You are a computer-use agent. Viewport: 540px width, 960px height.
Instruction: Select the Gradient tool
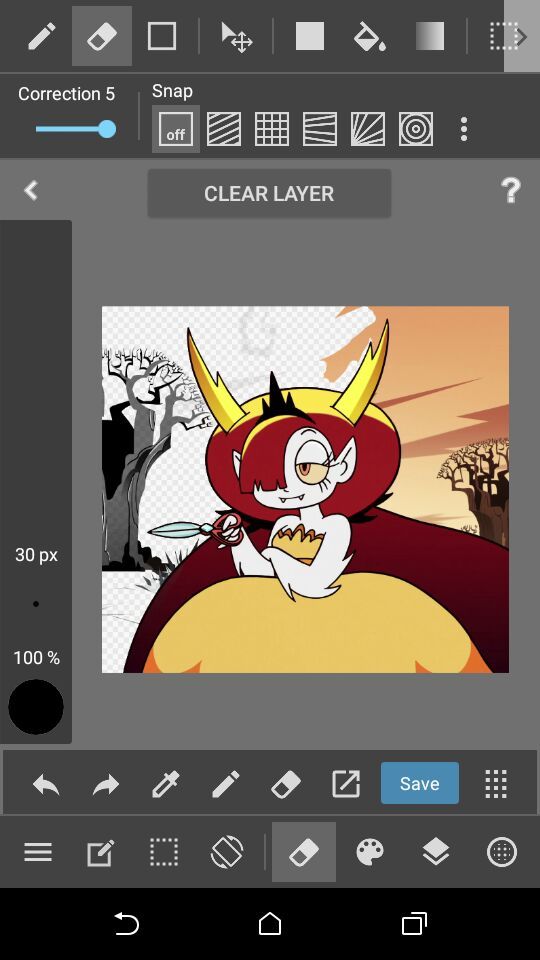(430, 36)
